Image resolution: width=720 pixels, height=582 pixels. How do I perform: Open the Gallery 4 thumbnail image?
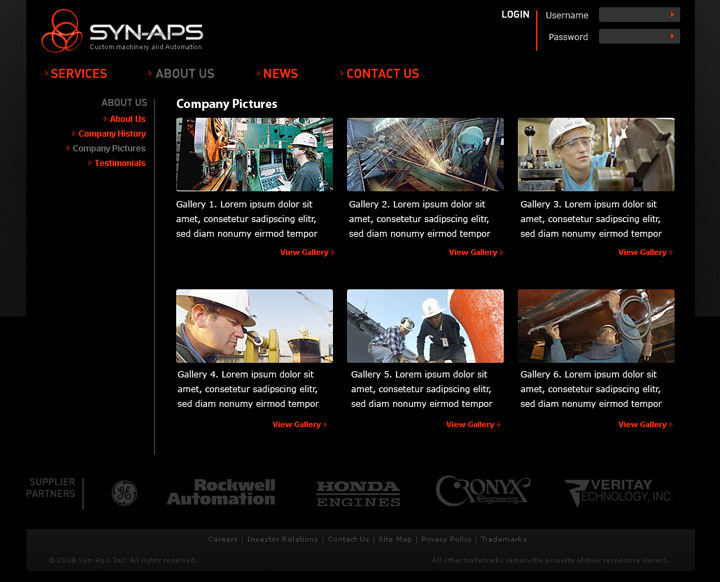254,326
